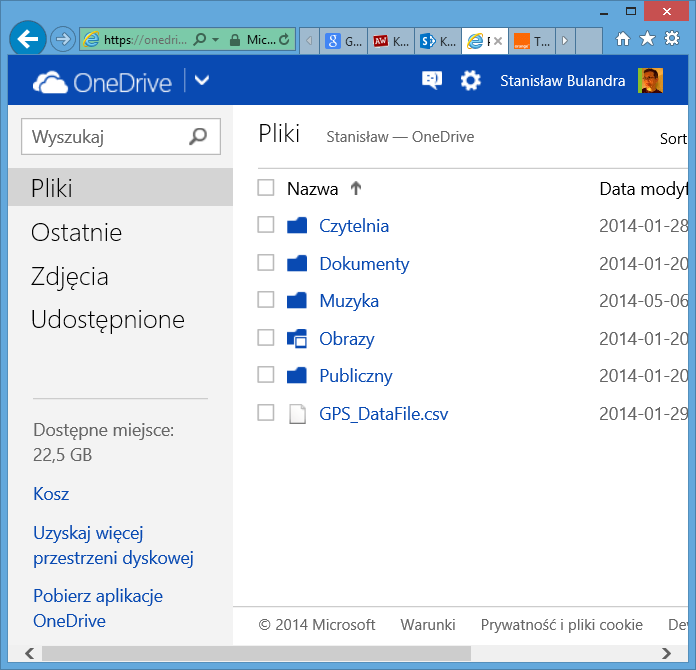
Task: Click the feedback chat bubble icon
Action: tap(432, 81)
